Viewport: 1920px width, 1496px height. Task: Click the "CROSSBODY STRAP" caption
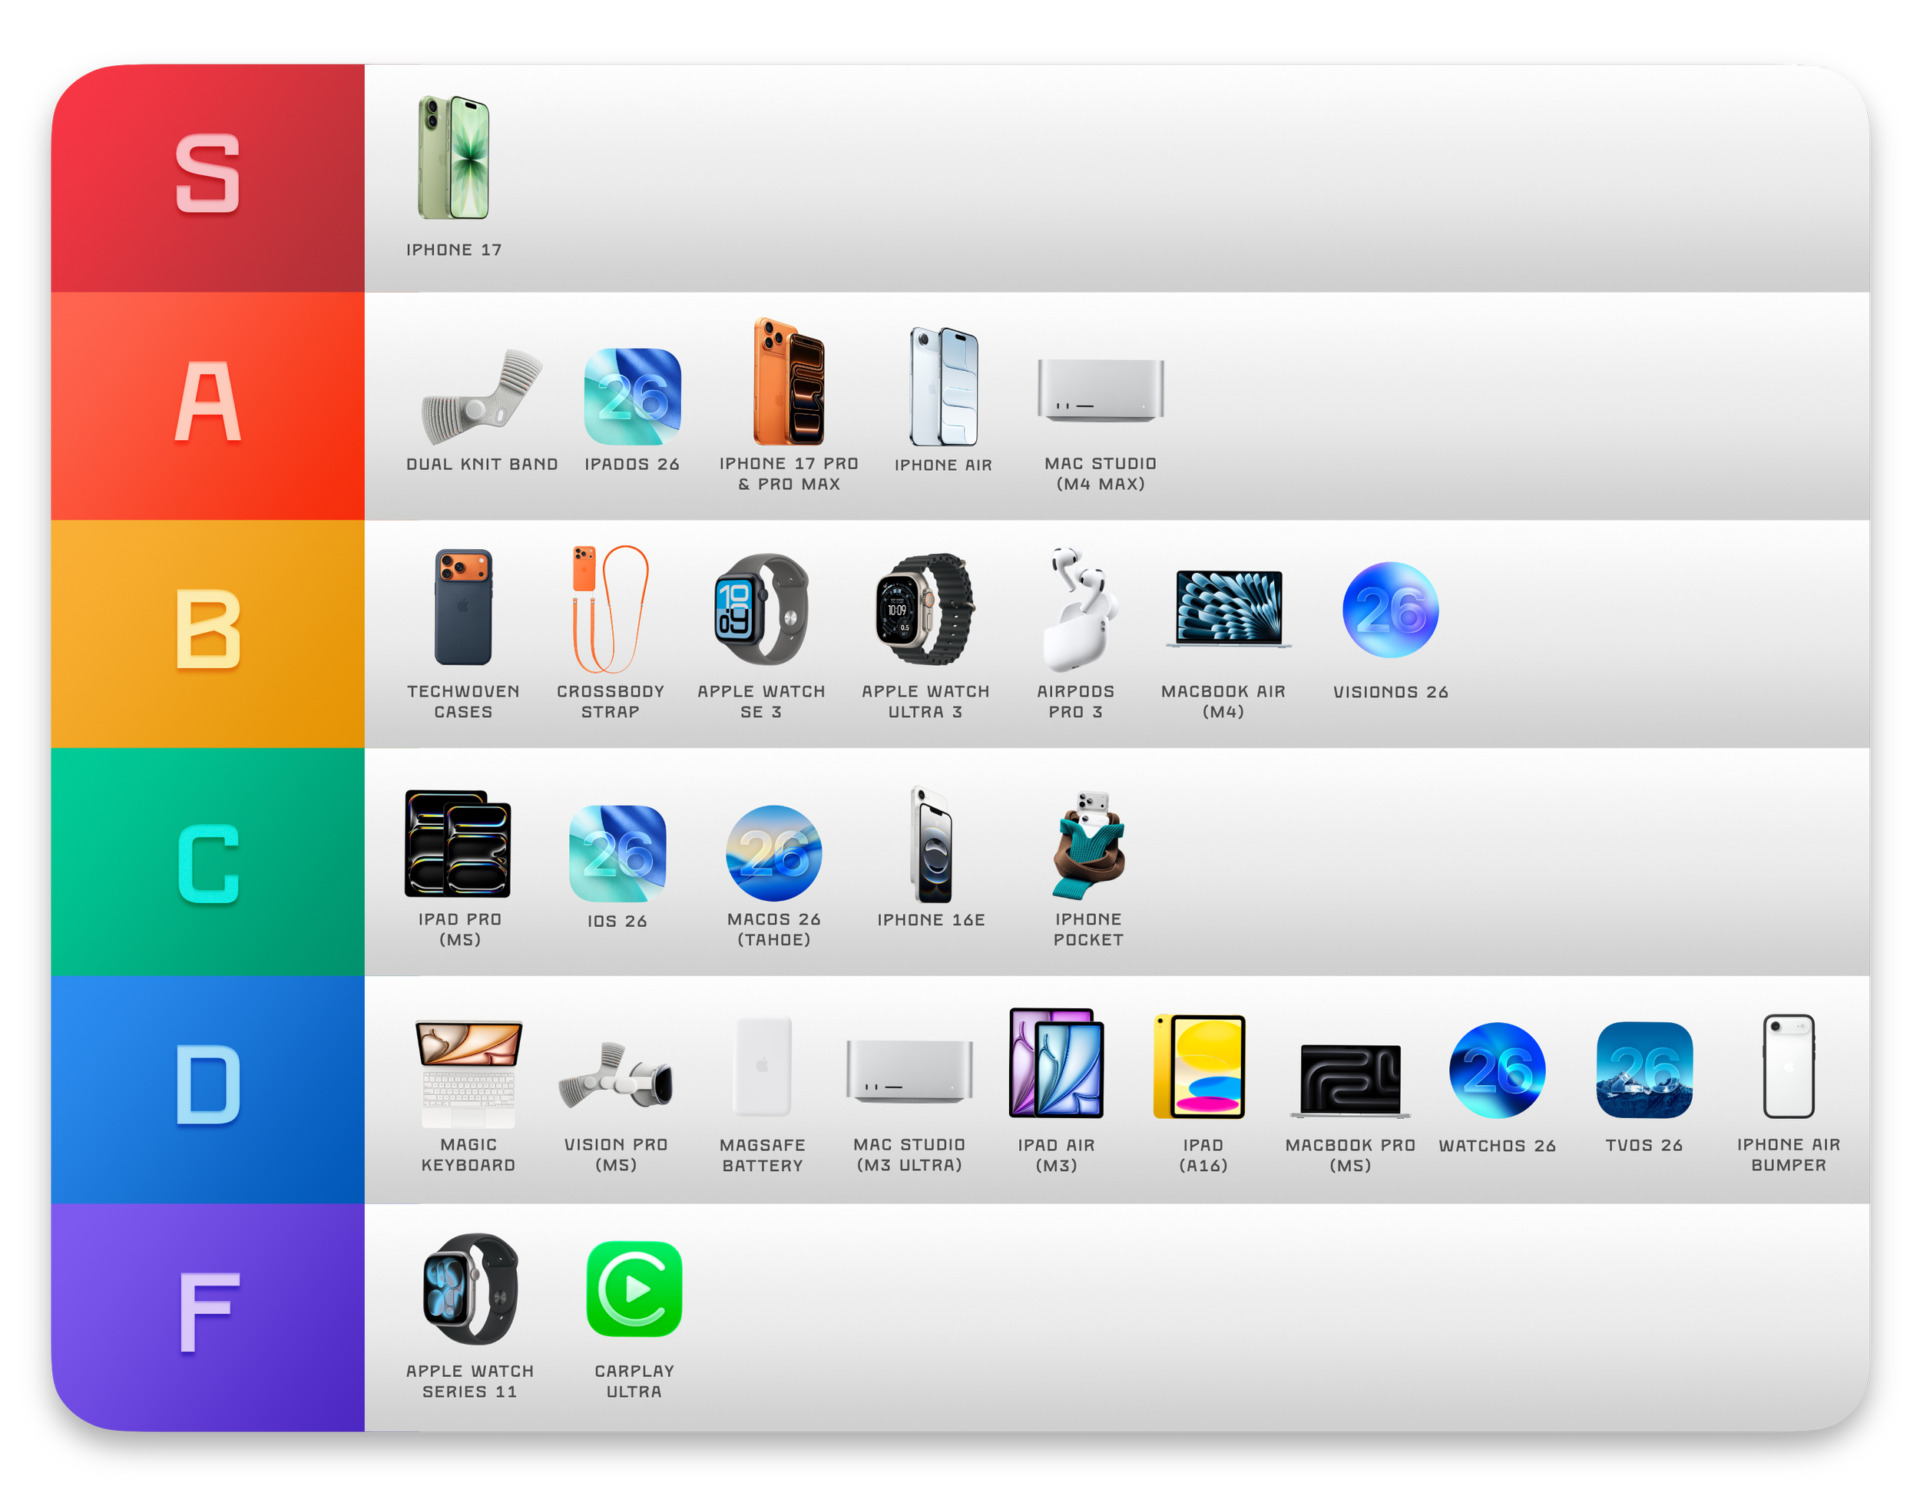610,702
